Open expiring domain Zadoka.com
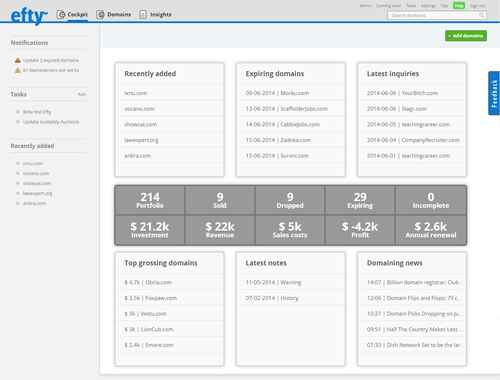Image resolution: width=500 pixels, height=380 pixels. (x=278, y=140)
